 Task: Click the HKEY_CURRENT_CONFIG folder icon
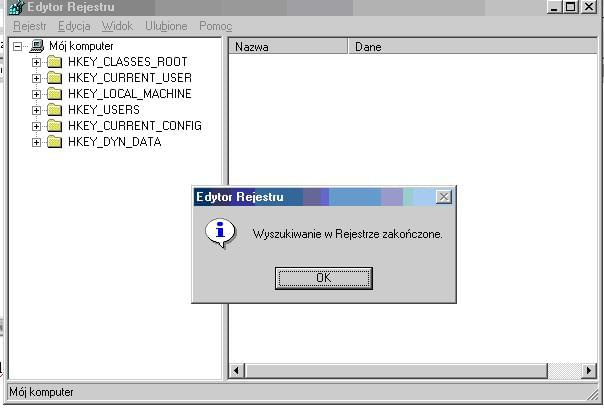pyautogui.click(x=54, y=126)
